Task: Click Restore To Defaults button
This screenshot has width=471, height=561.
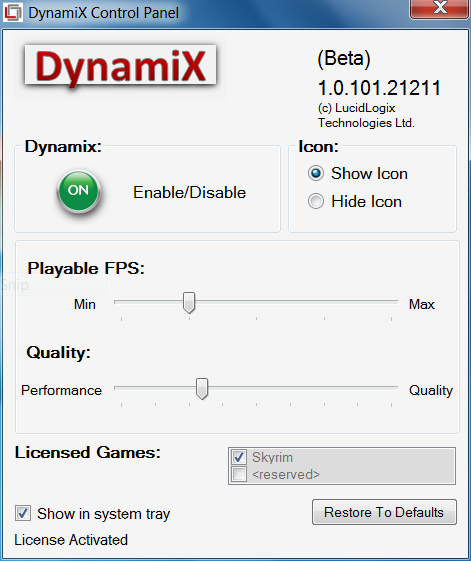Action: pos(384,512)
